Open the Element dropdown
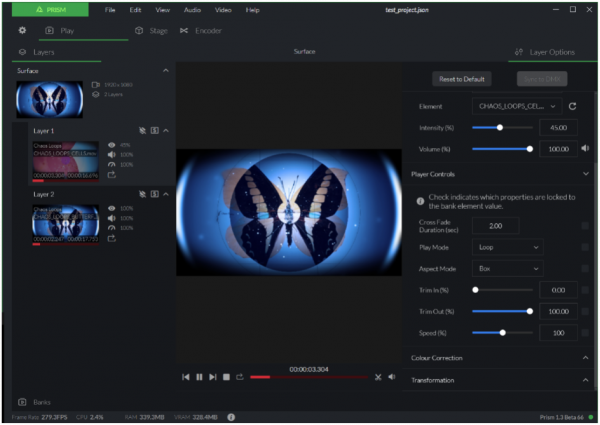The image size is (600, 425). [517, 106]
